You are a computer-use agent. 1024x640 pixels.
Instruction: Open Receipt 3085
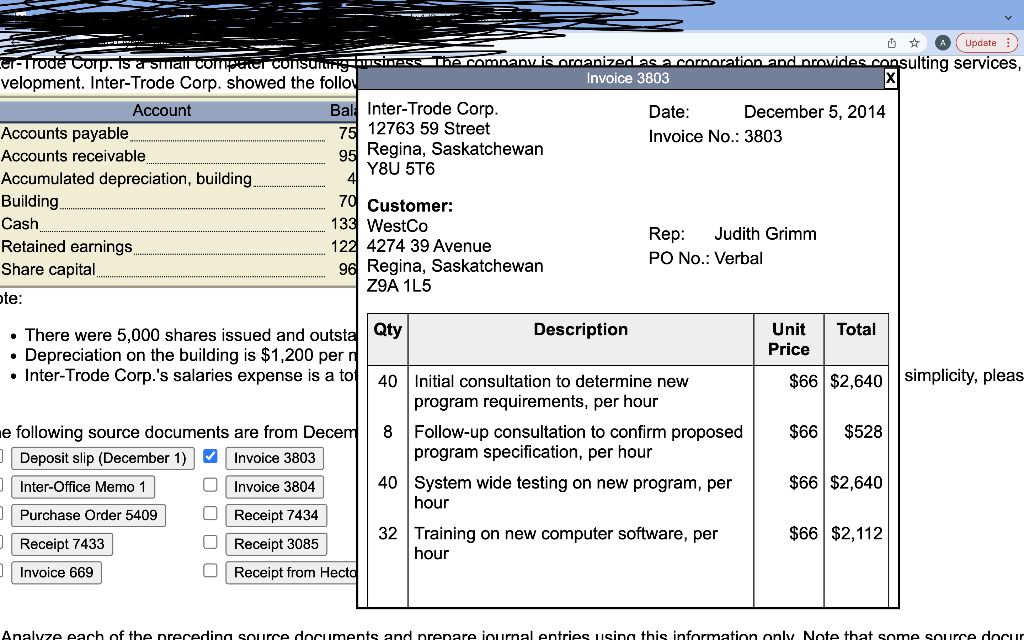tap(276, 543)
